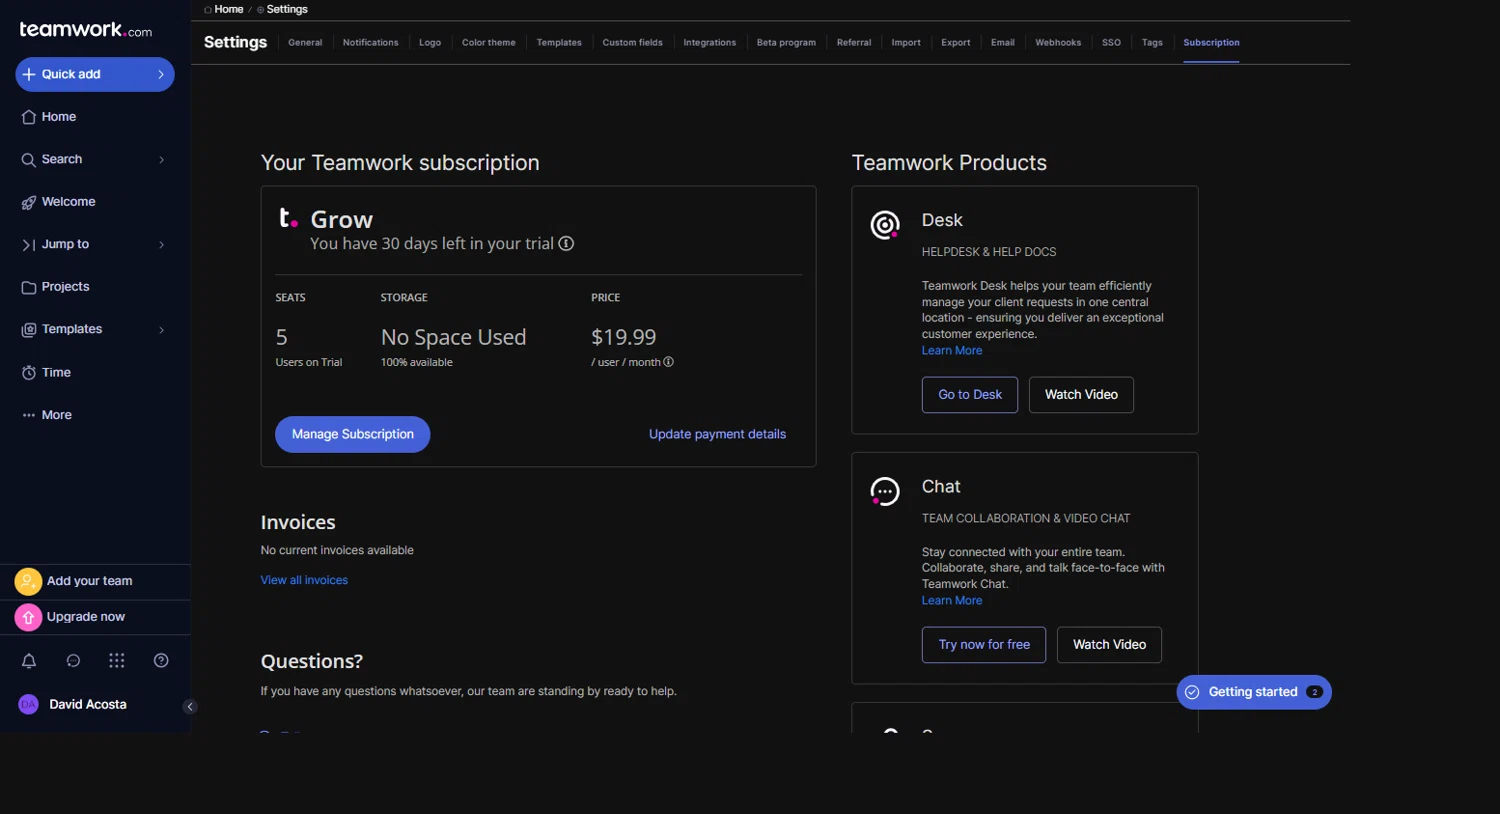Image resolution: width=1500 pixels, height=814 pixels.
Task: Switch to the General settings tab
Action: coord(305,43)
